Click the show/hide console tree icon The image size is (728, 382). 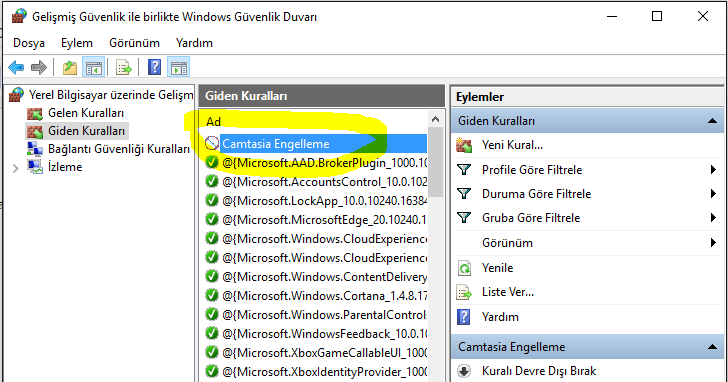pos(93,68)
